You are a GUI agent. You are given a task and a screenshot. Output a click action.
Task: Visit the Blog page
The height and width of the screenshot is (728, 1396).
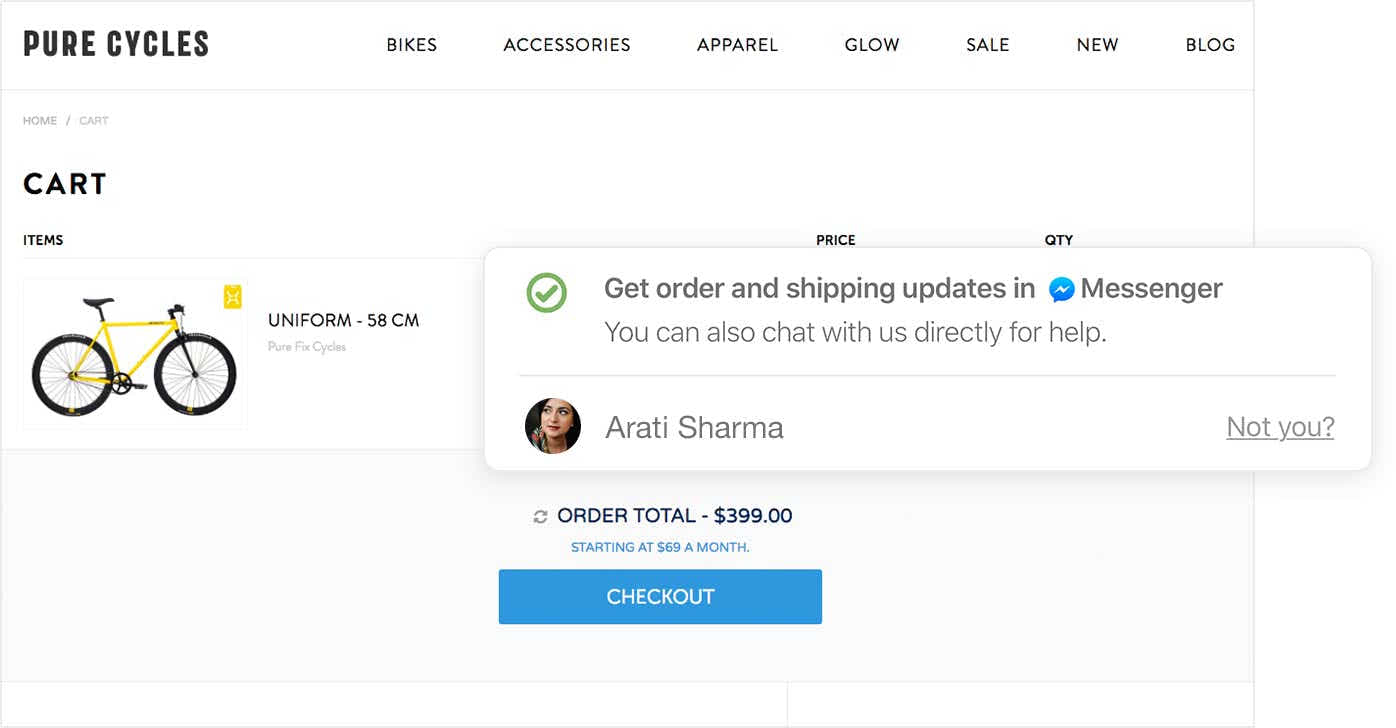(1210, 45)
